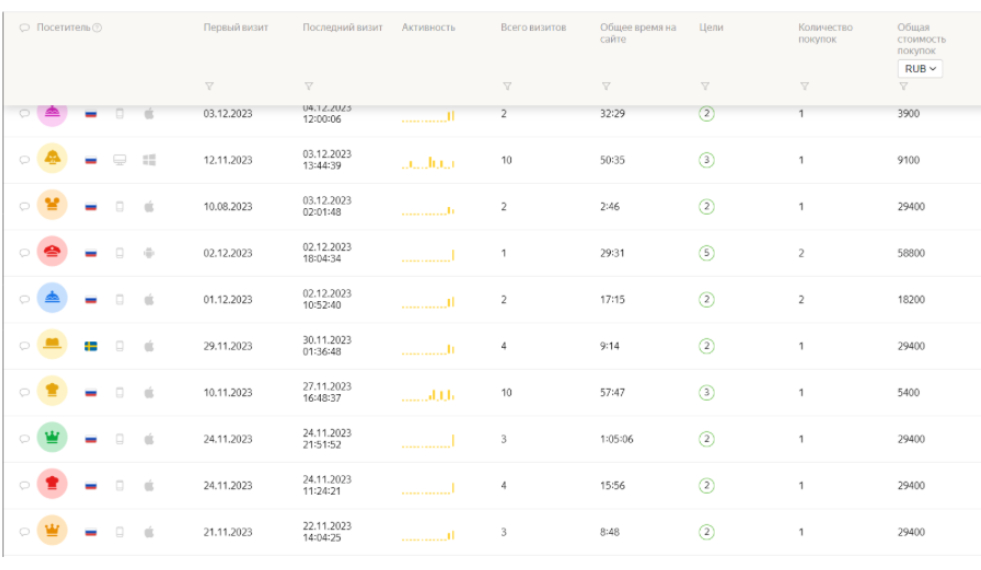Viewport: 981px width, 570px height.
Task: Click the red chef hat visitor avatar
Action: [52, 486]
